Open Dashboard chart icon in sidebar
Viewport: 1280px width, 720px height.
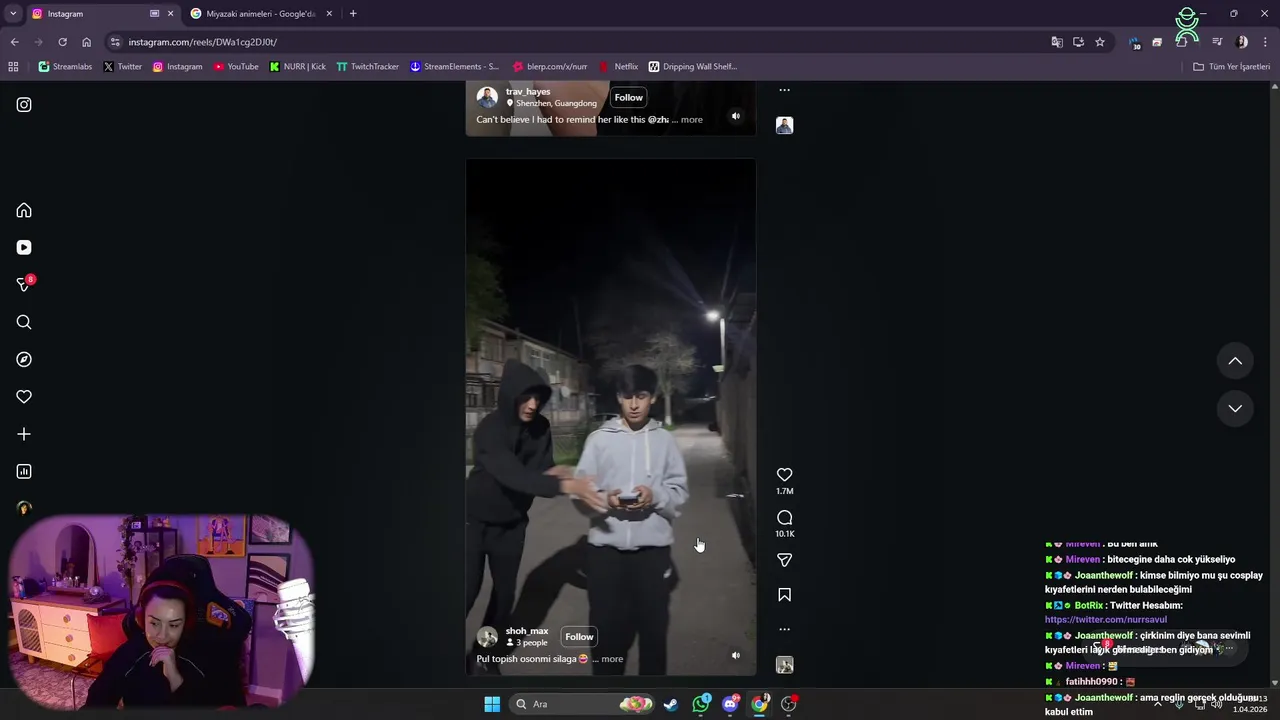(x=24, y=471)
